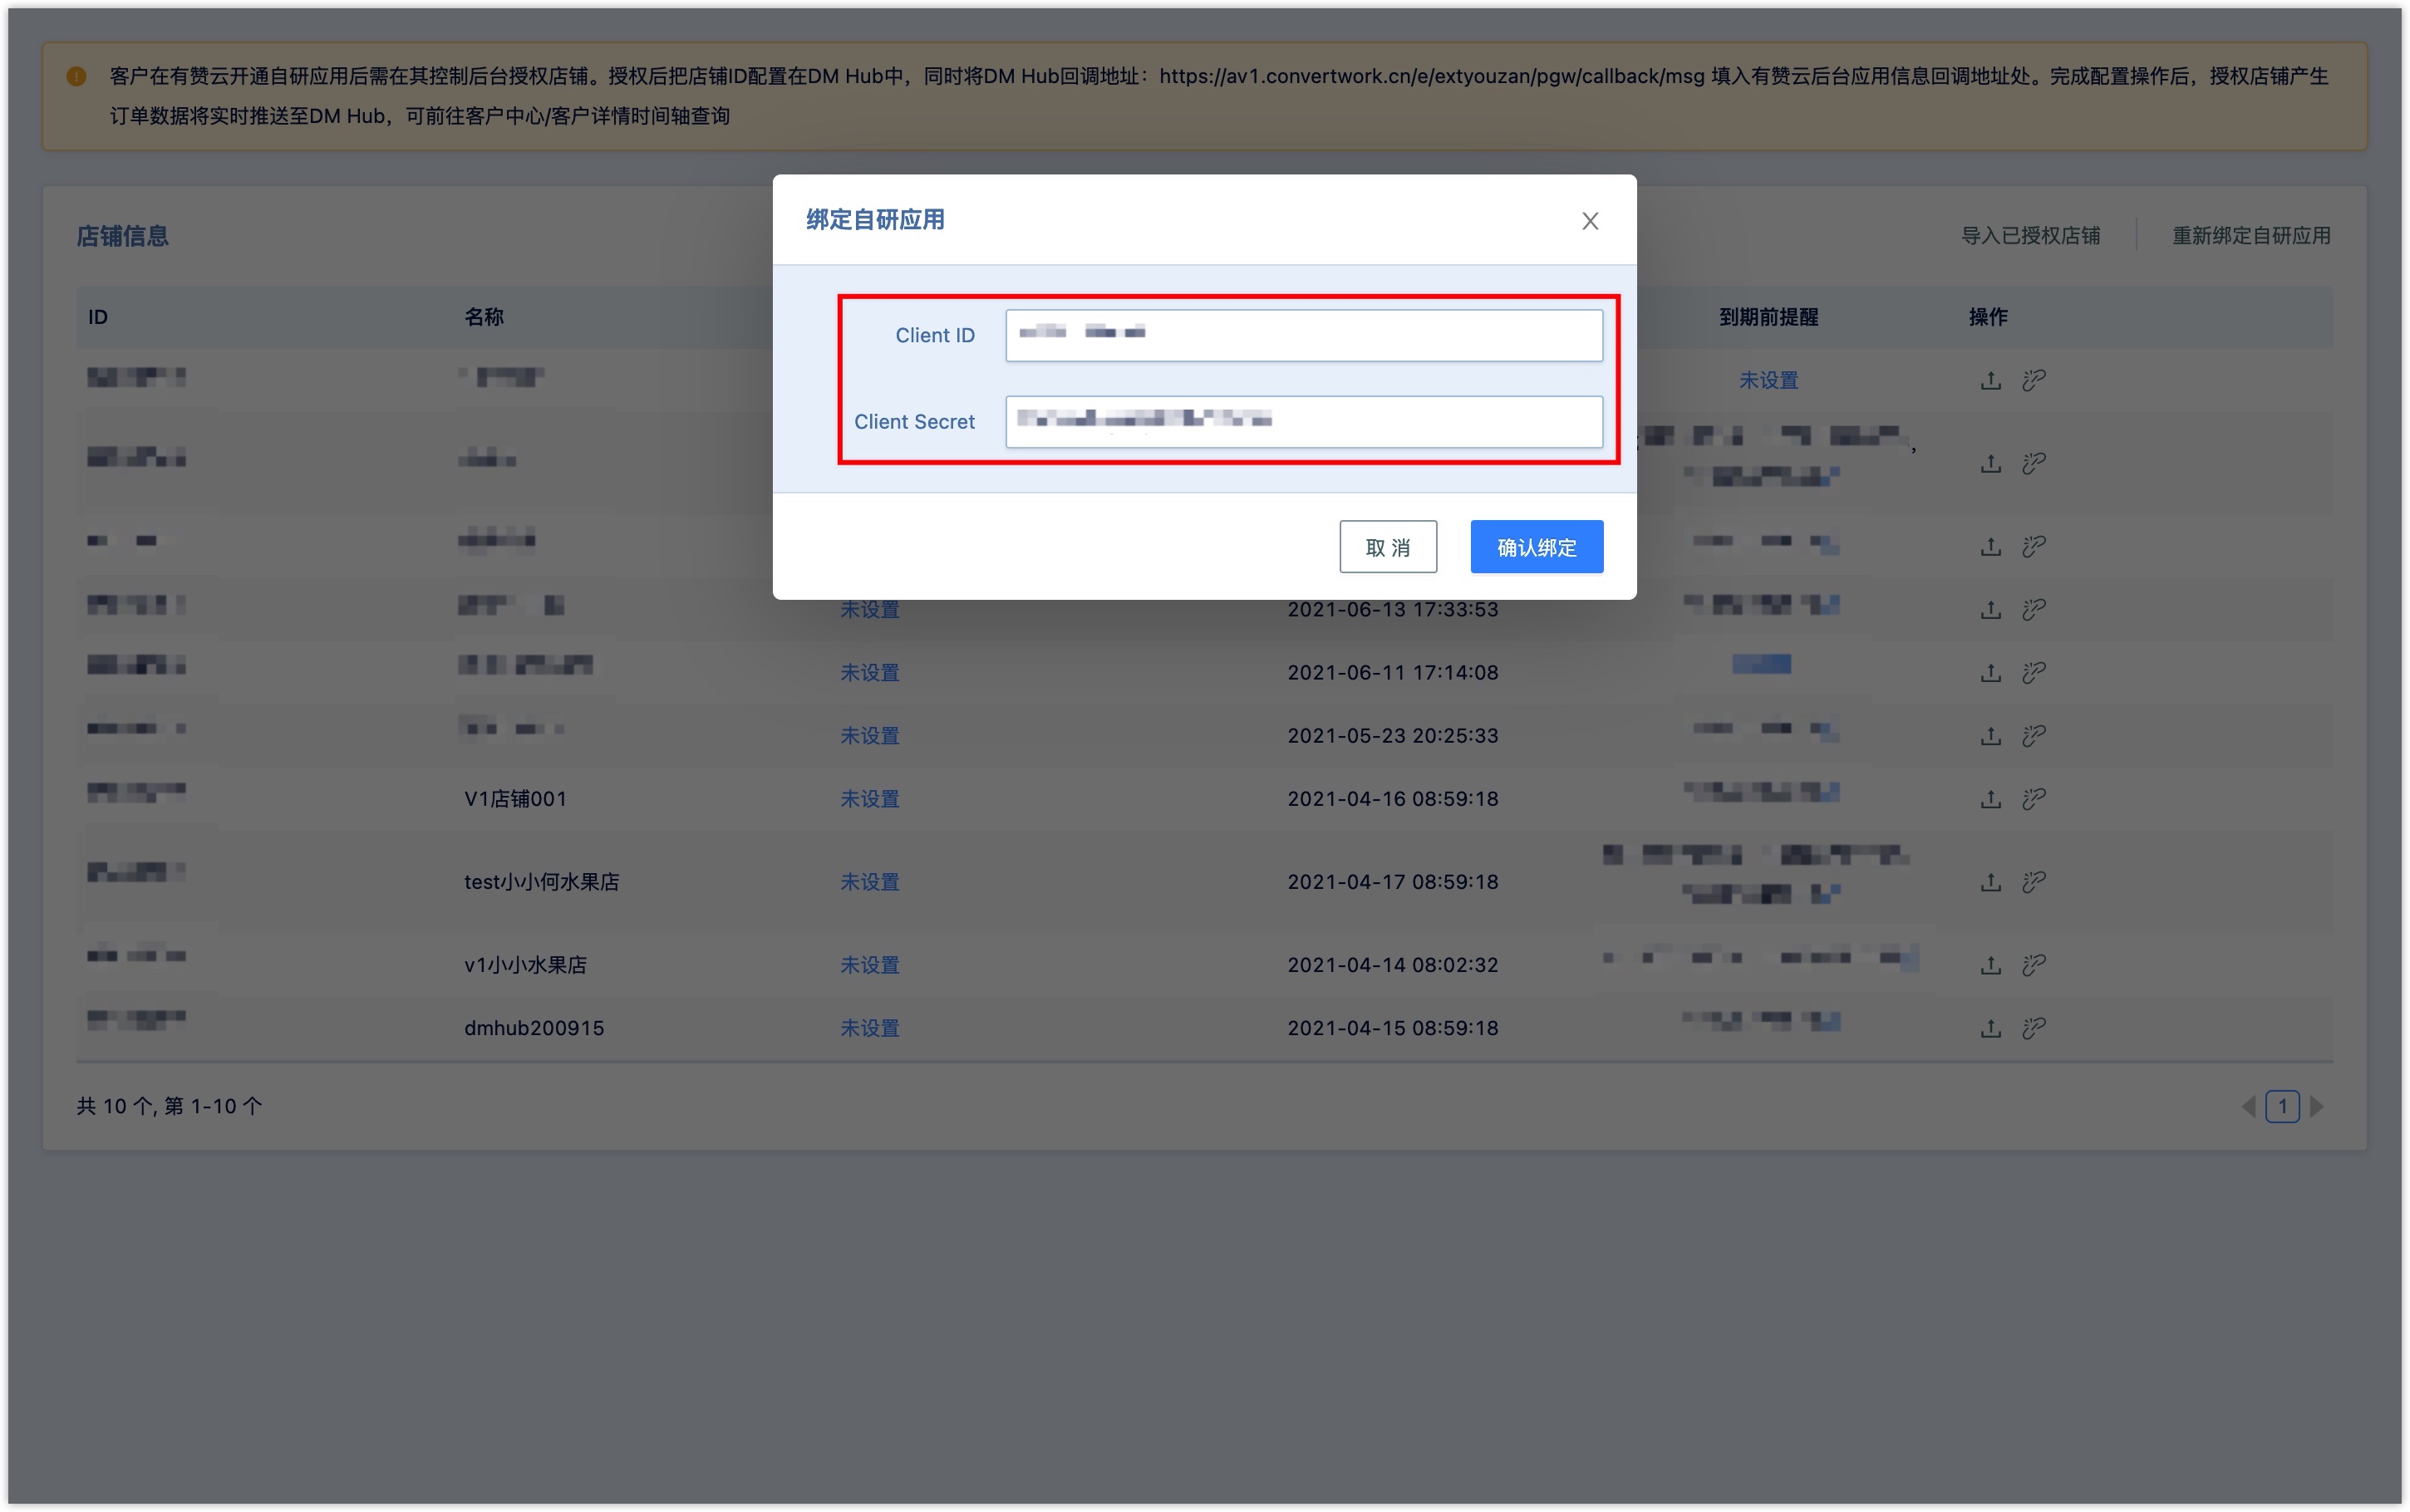Click link icon in test小小何水果店 row

click(x=2034, y=881)
